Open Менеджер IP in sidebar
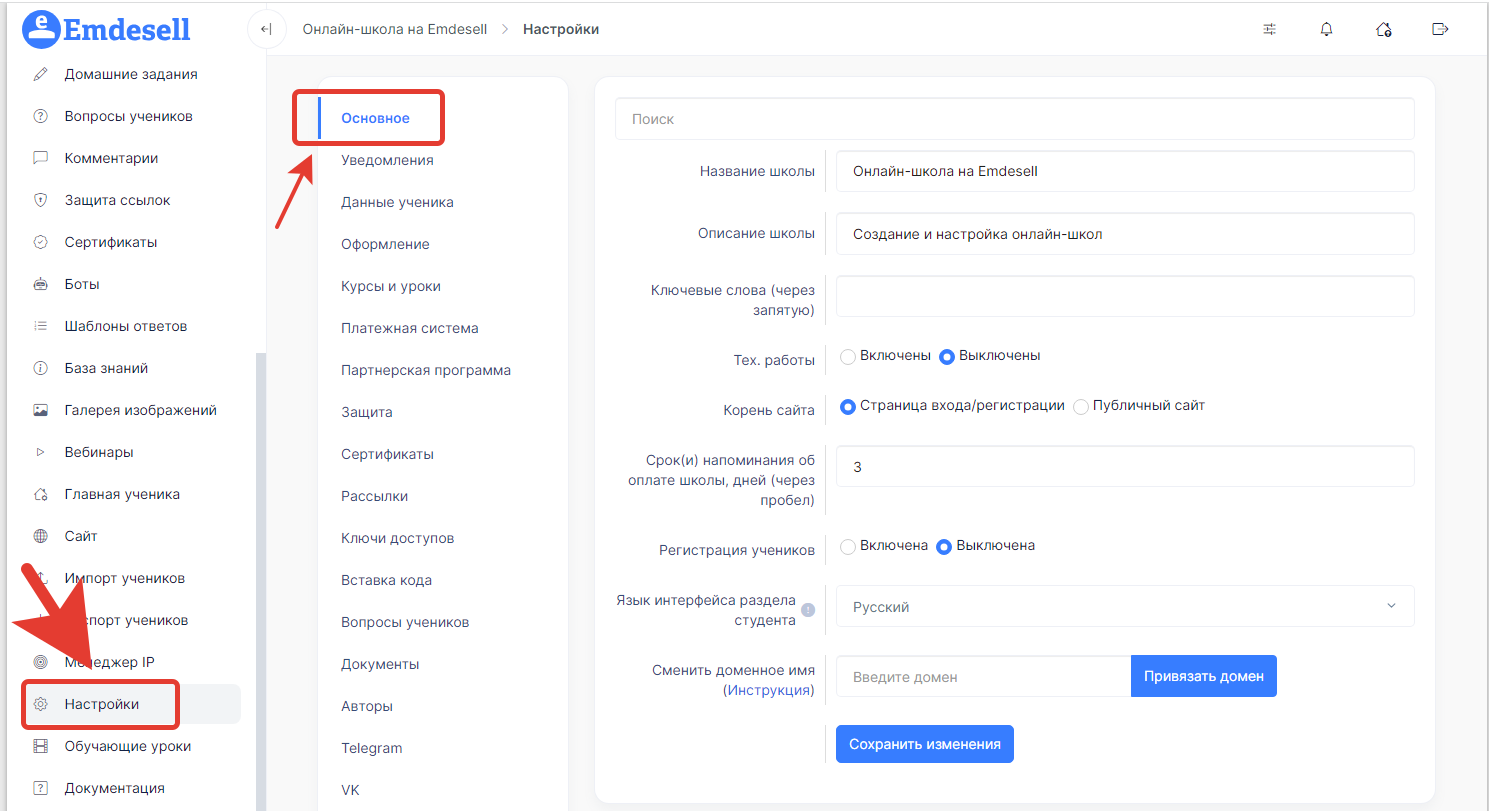 (x=110, y=662)
